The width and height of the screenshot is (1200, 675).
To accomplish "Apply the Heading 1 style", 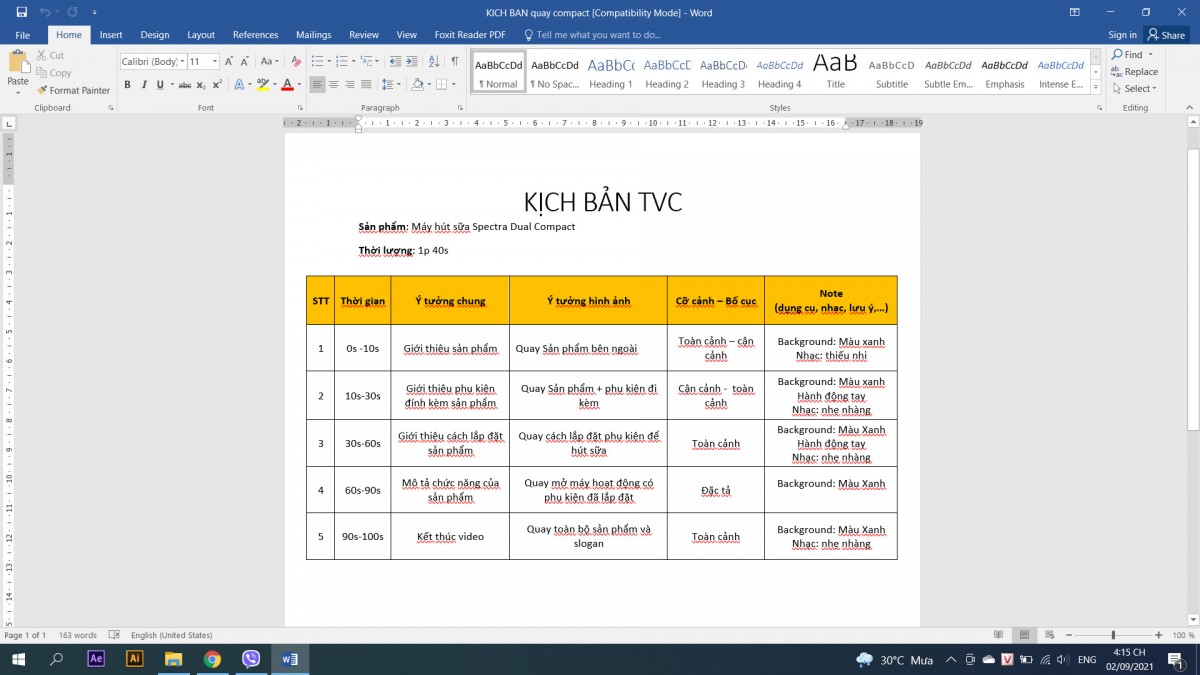I will [610, 71].
